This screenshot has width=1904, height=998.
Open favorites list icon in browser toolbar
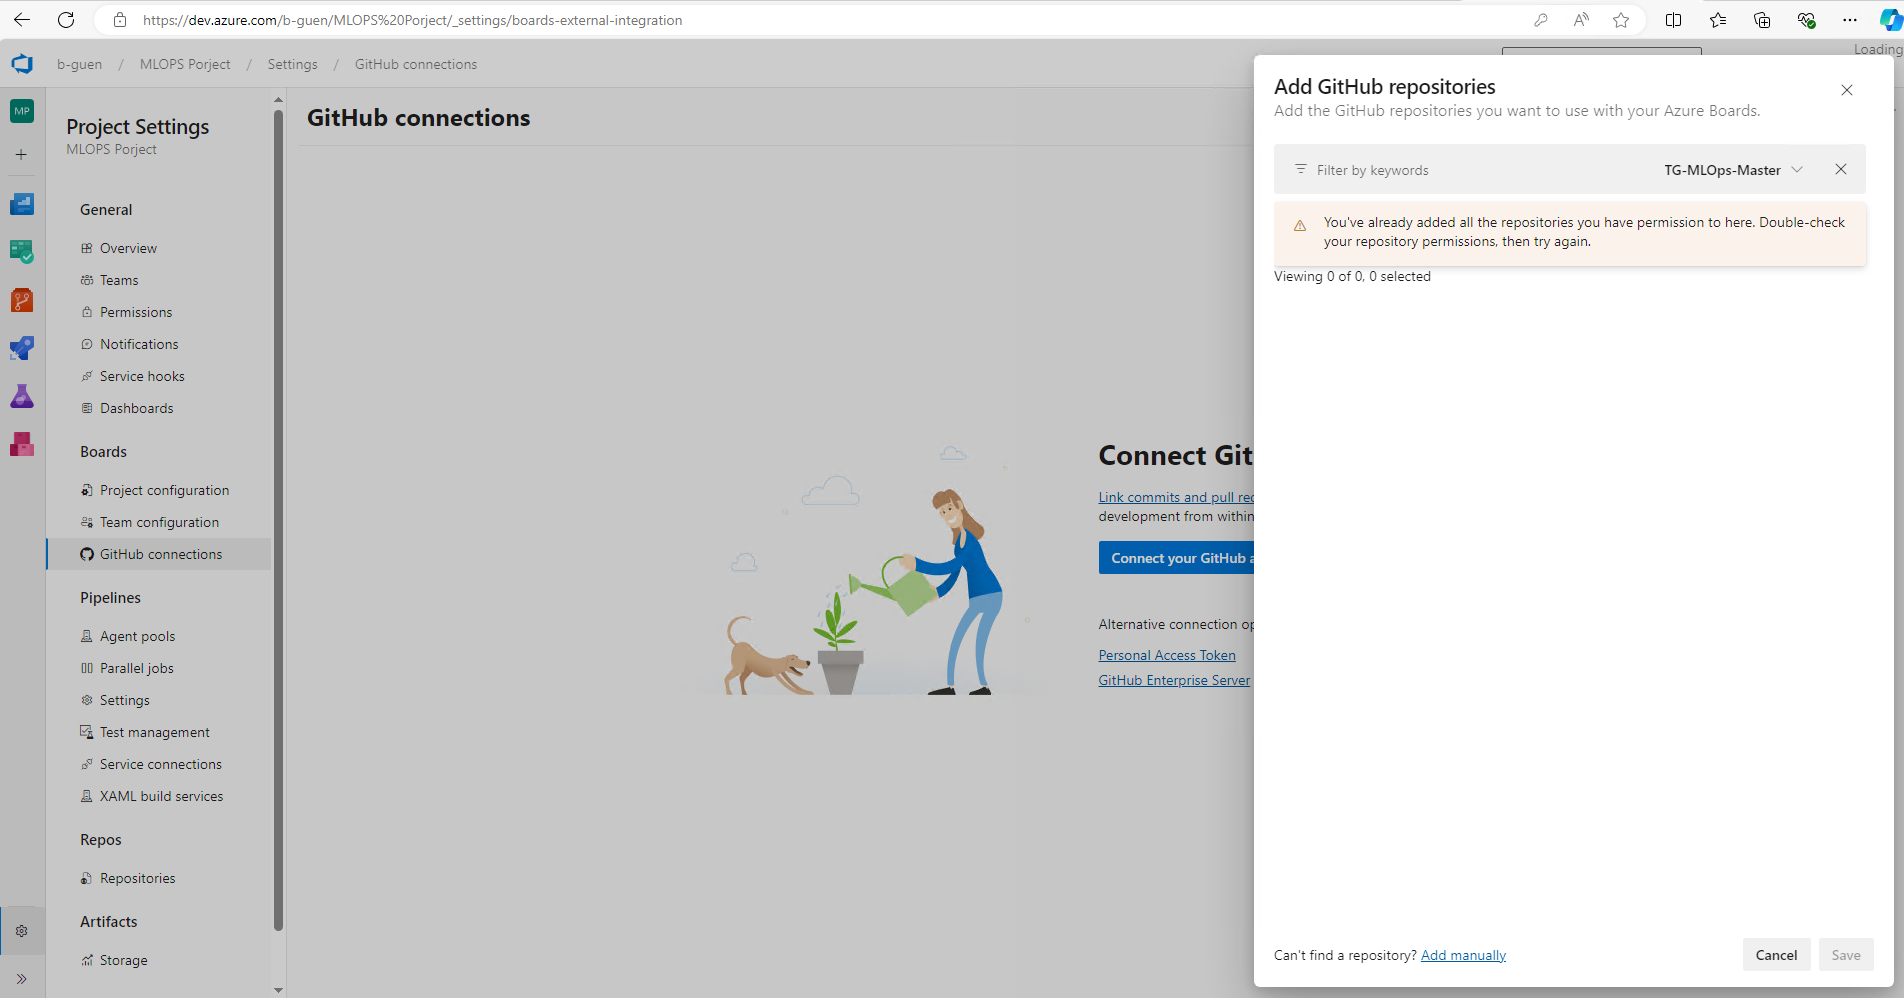click(x=1718, y=20)
